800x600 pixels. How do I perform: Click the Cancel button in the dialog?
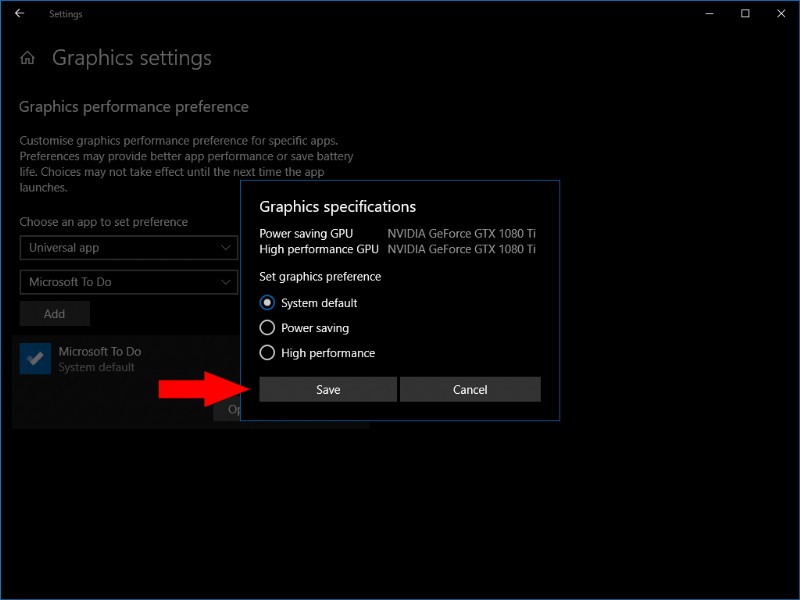pyautogui.click(x=470, y=389)
